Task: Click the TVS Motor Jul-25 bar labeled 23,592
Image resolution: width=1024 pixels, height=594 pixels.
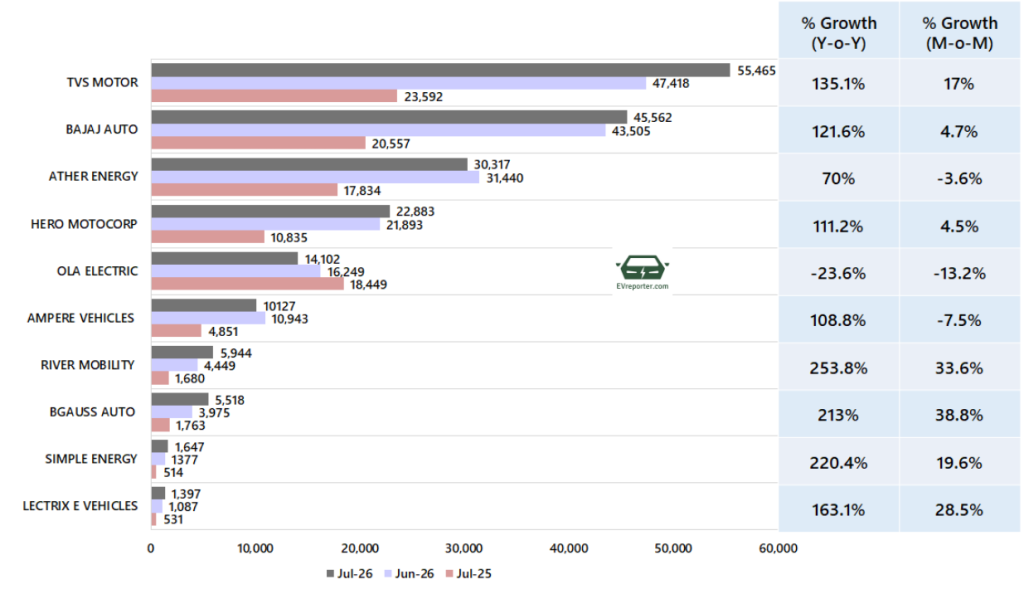Action: tap(274, 96)
